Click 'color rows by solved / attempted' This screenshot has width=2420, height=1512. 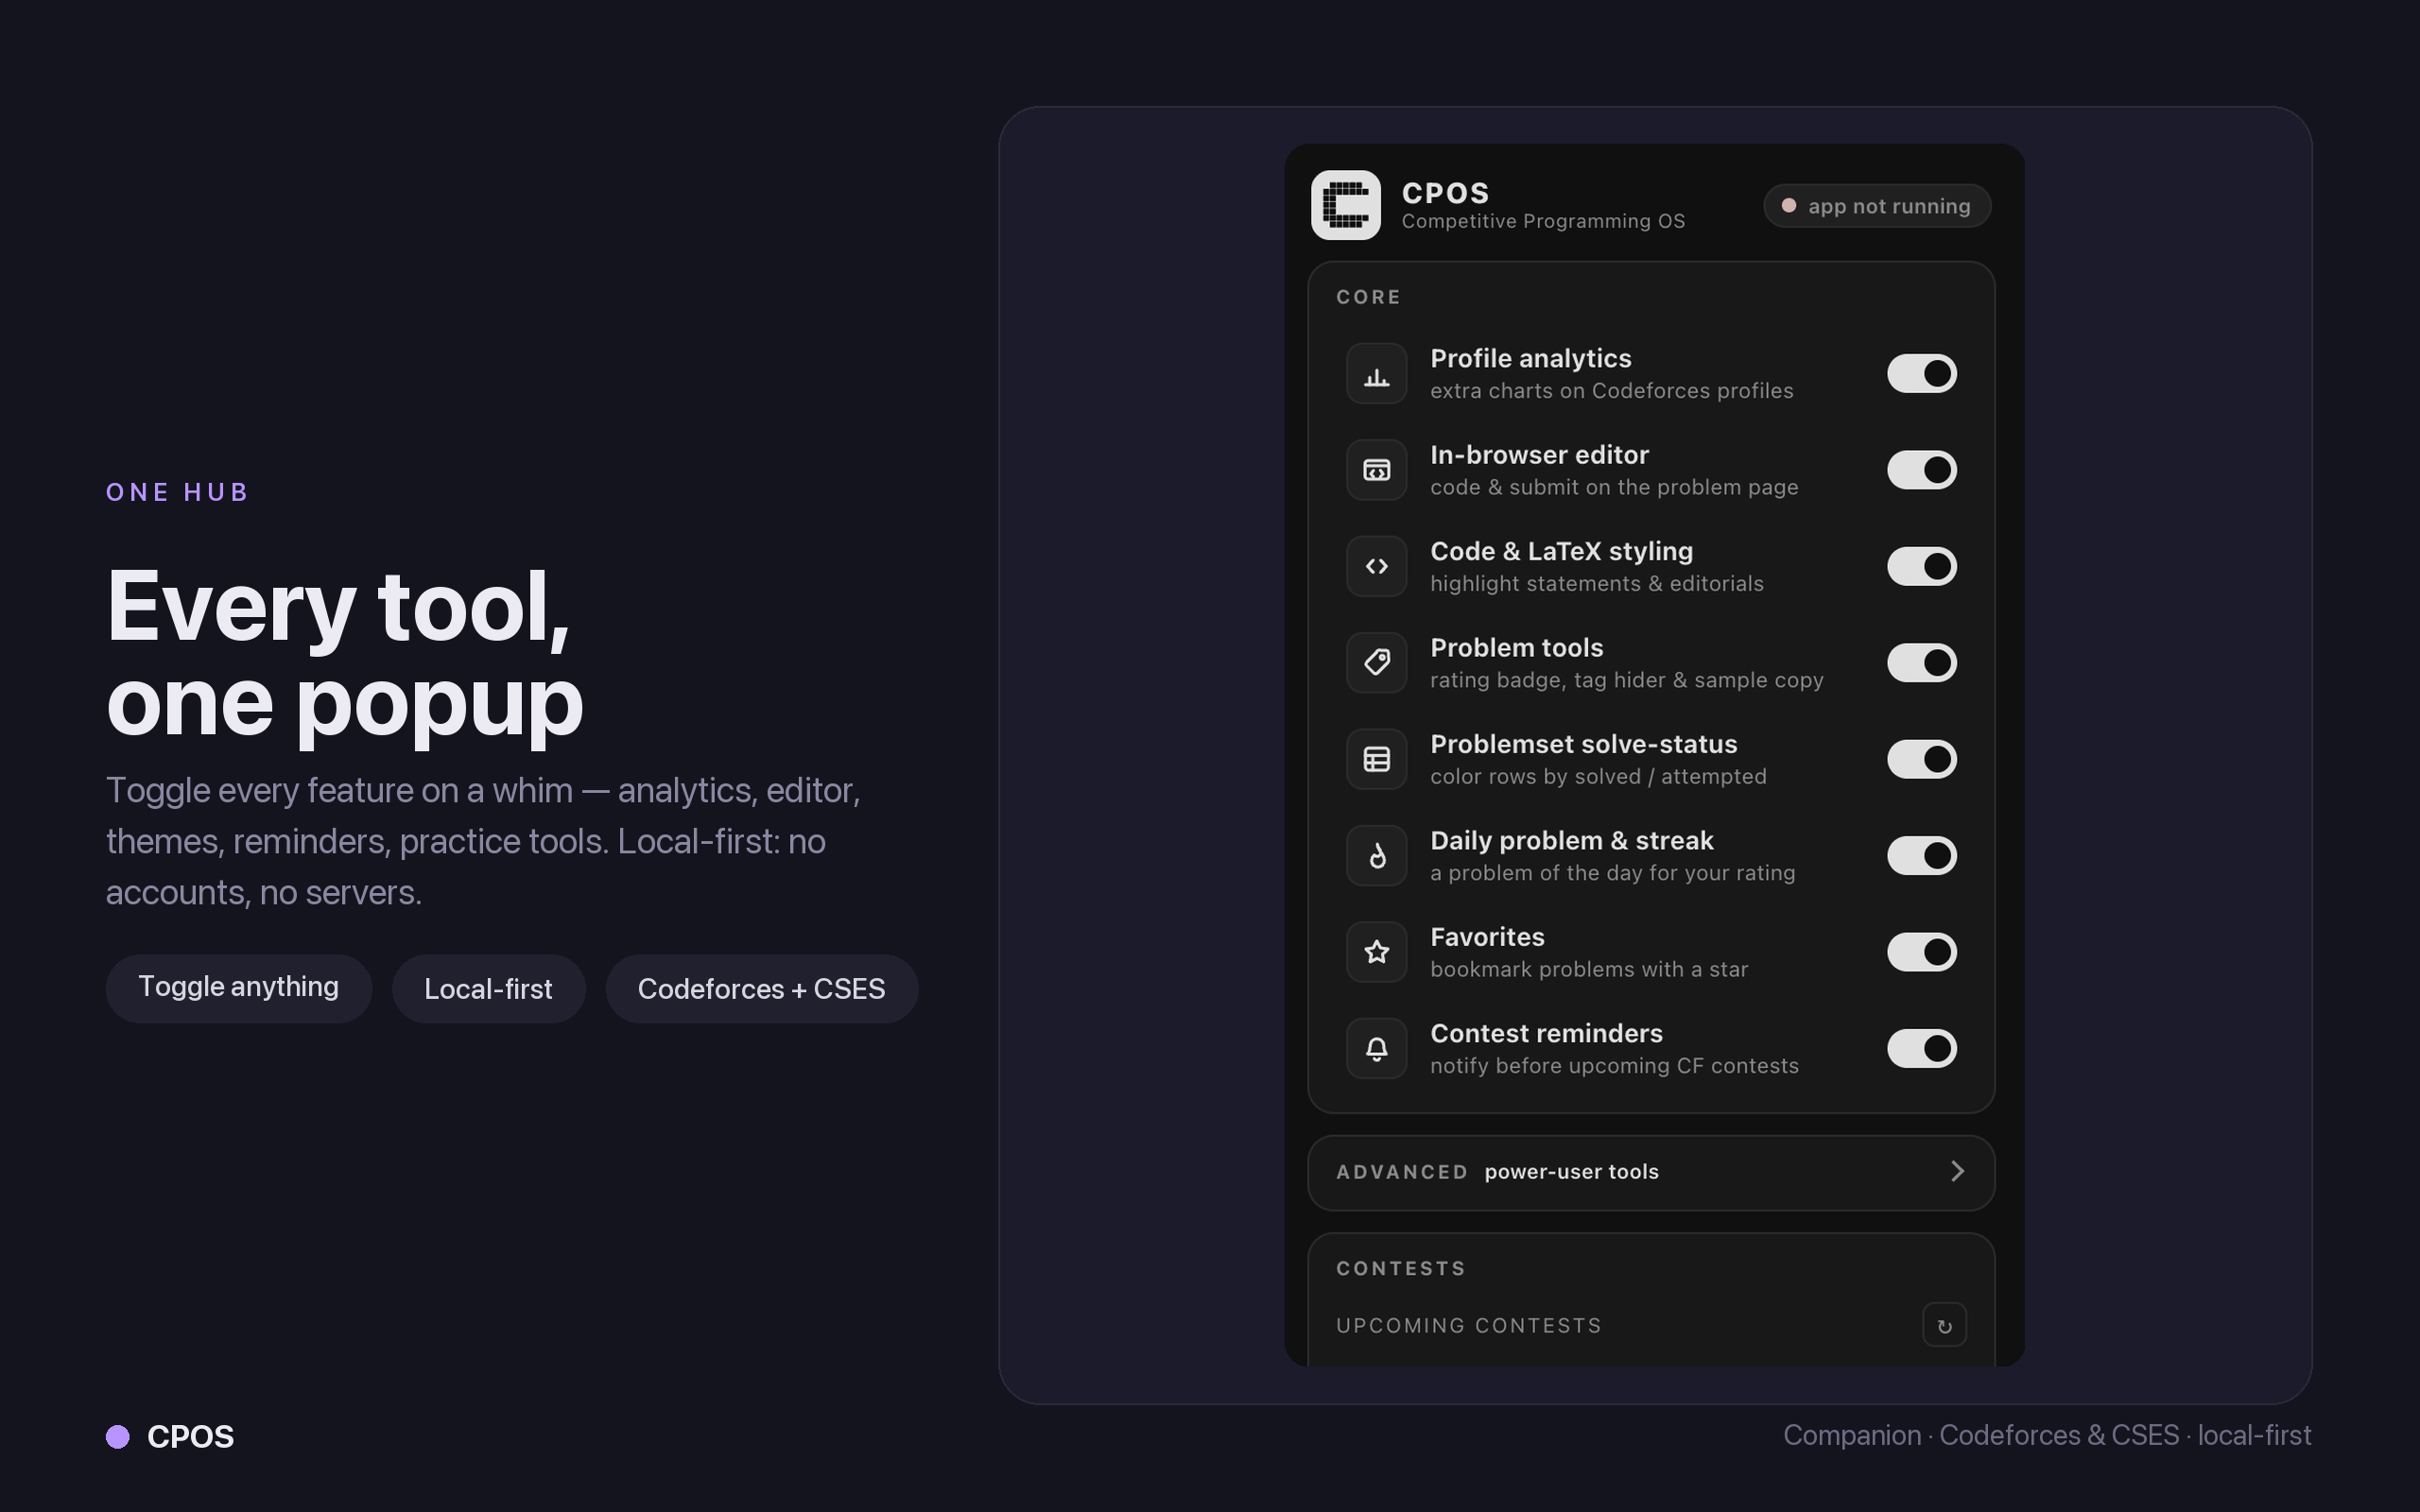[1598, 776]
